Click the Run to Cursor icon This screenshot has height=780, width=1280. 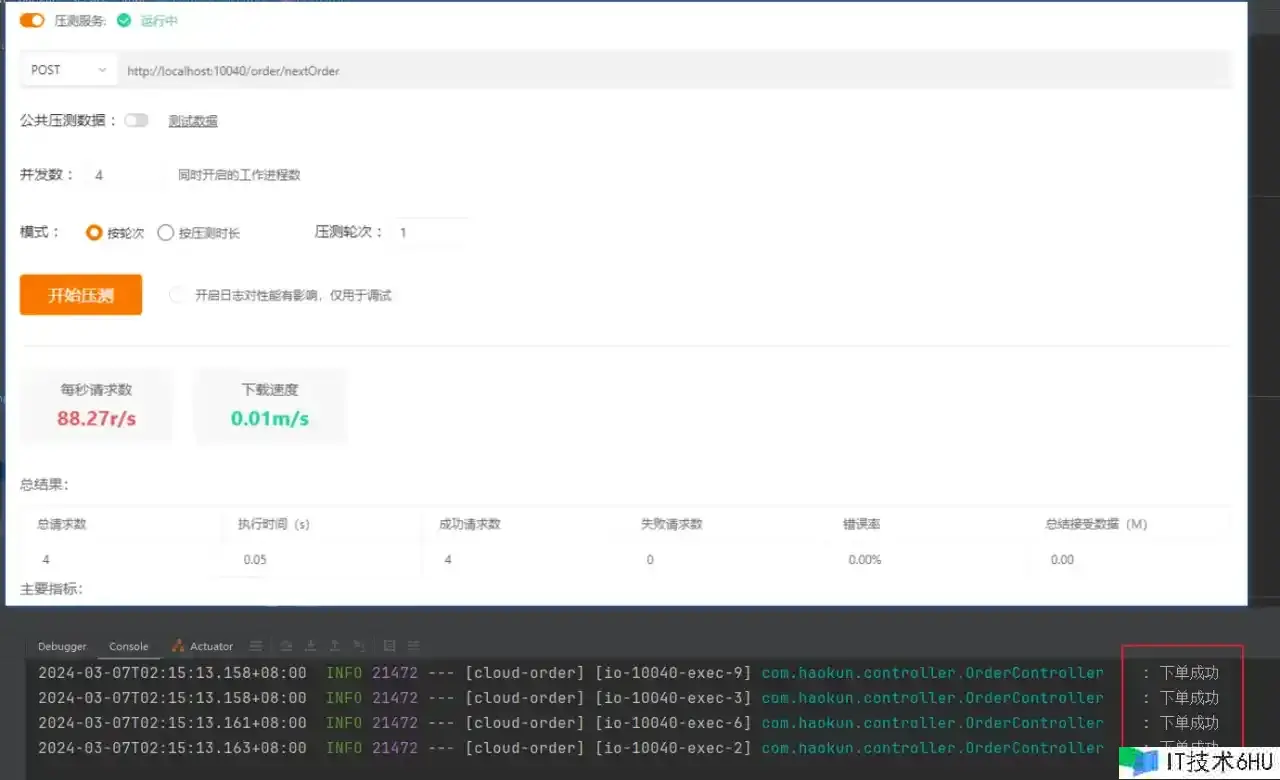360,646
